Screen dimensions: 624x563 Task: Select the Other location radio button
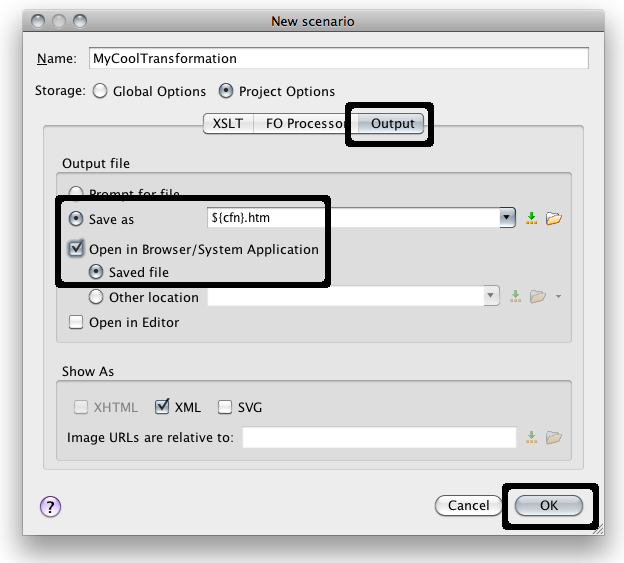click(96, 297)
